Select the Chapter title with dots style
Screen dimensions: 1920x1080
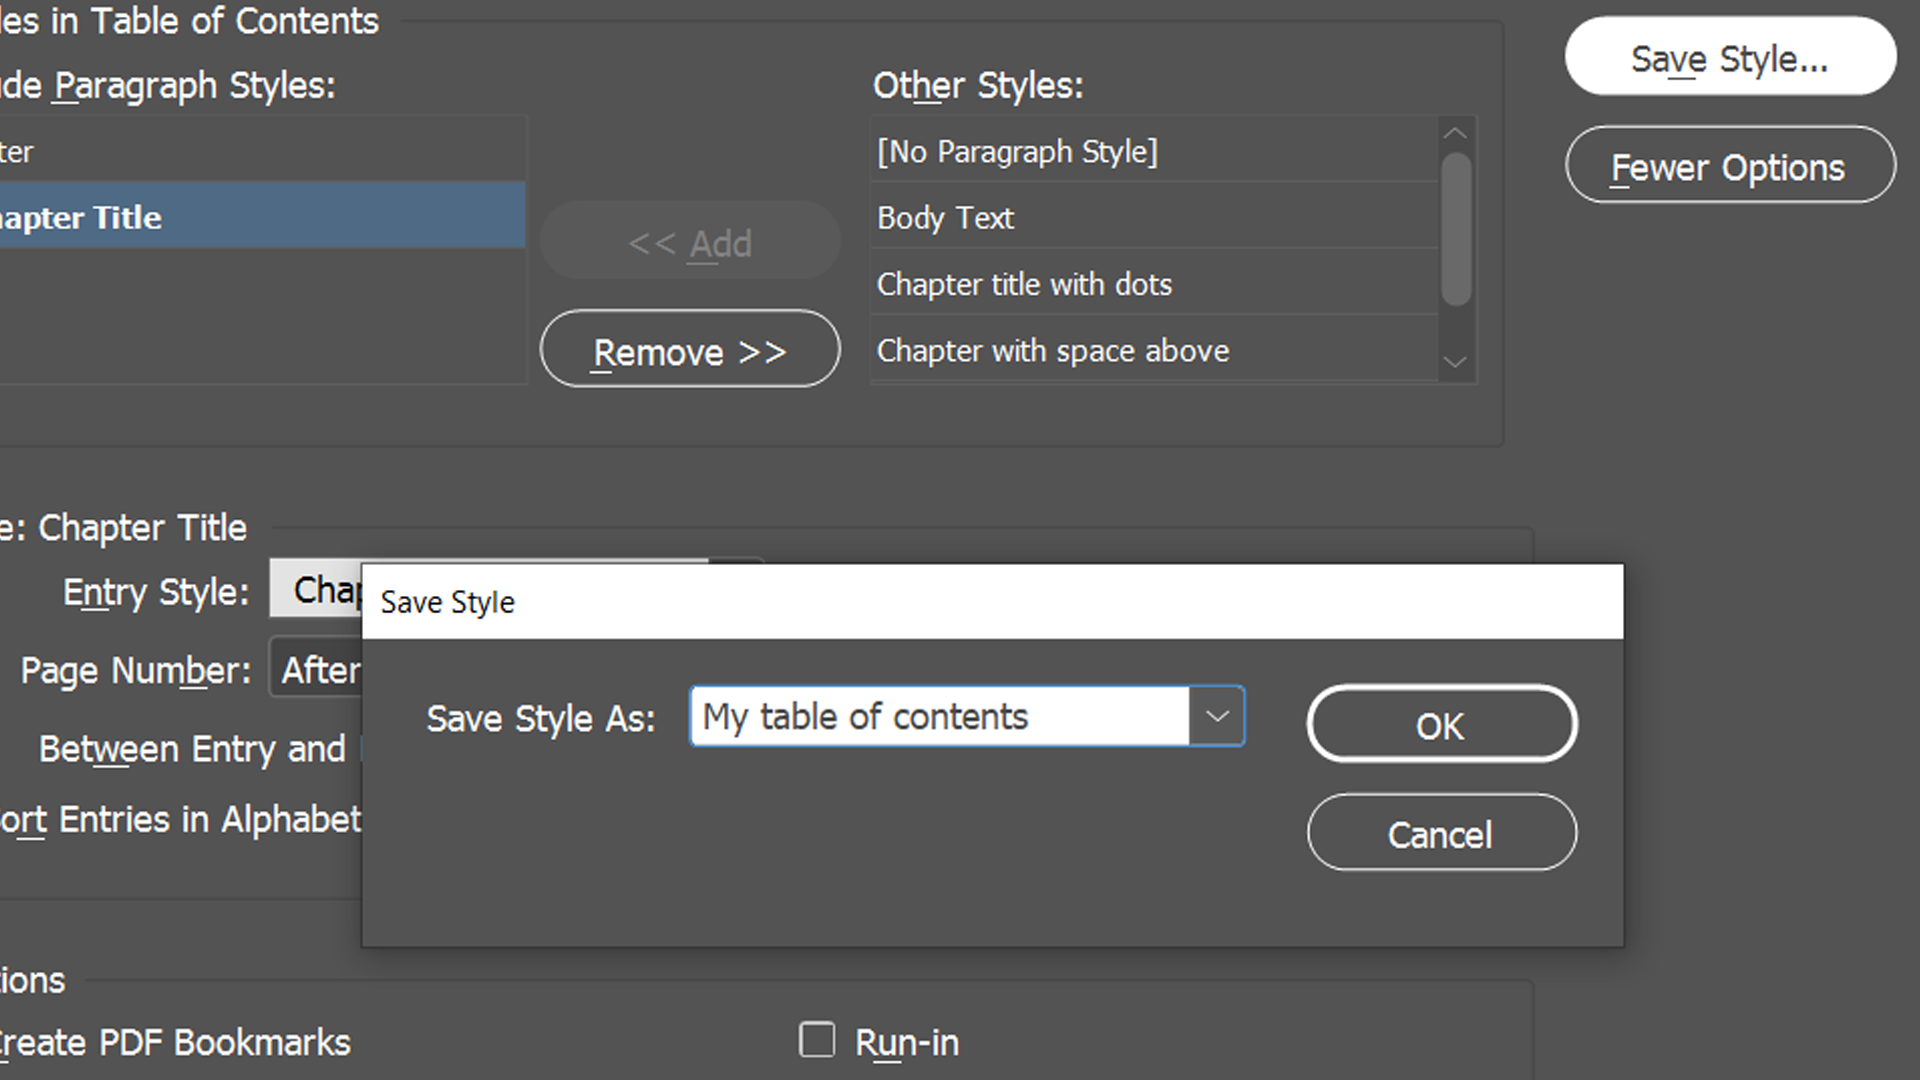1024,284
